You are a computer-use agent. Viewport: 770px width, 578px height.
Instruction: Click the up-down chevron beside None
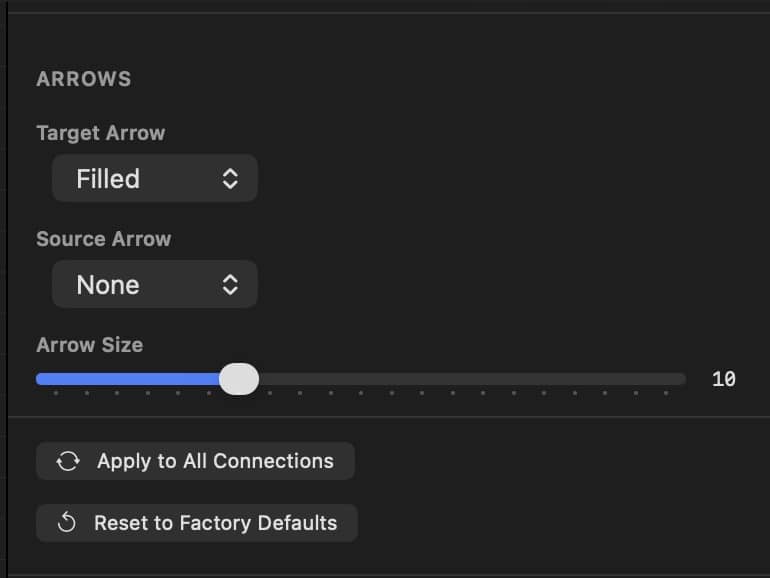[x=230, y=285]
